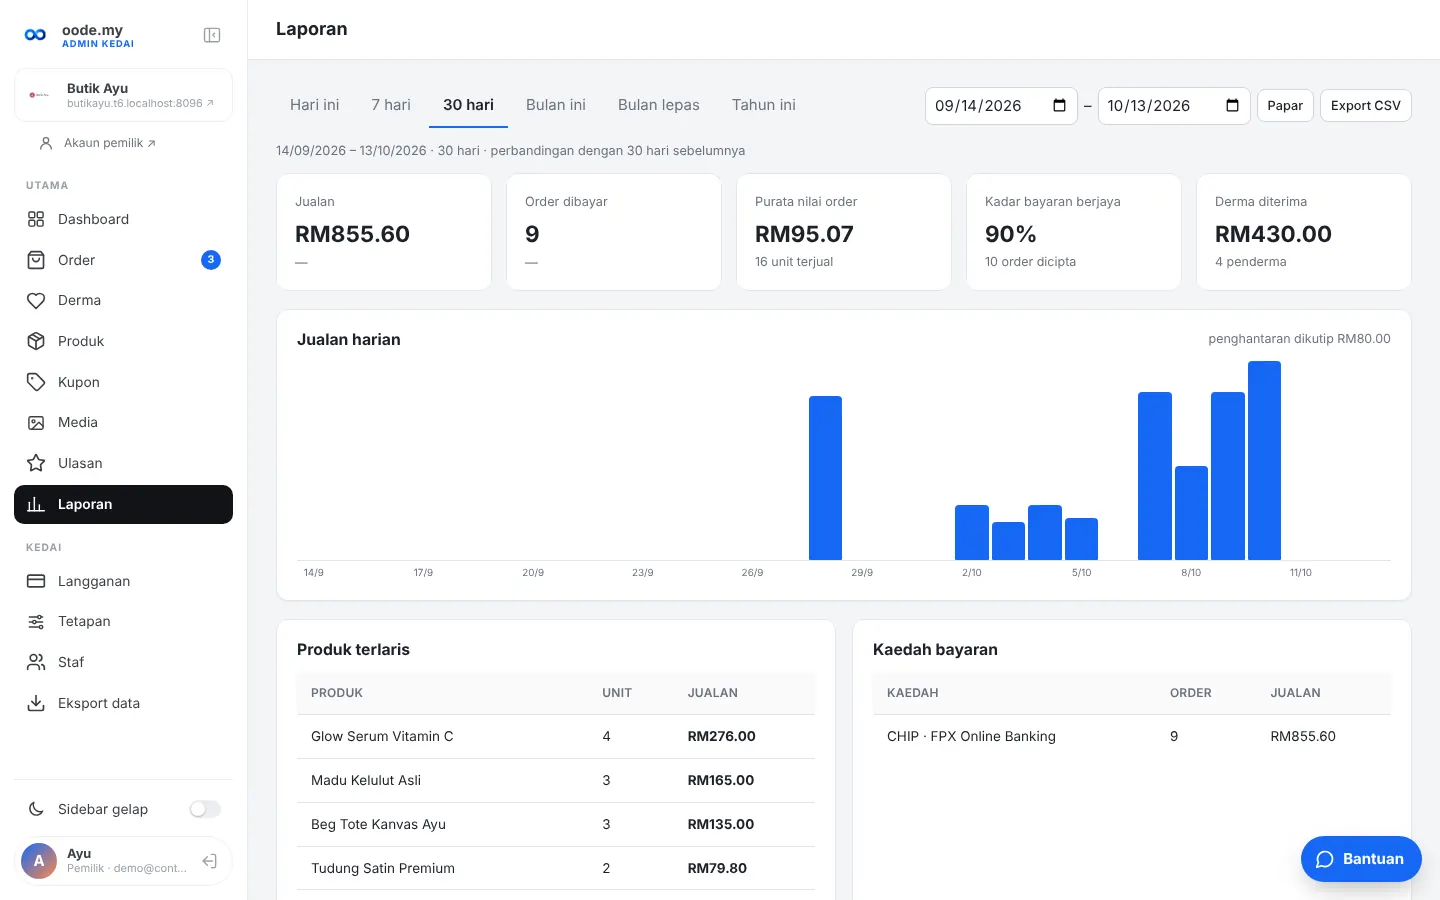This screenshot has width=1440, height=900.
Task: Open the Butik Ayu store link
Action: pyautogui.click(x=124, y=95)
